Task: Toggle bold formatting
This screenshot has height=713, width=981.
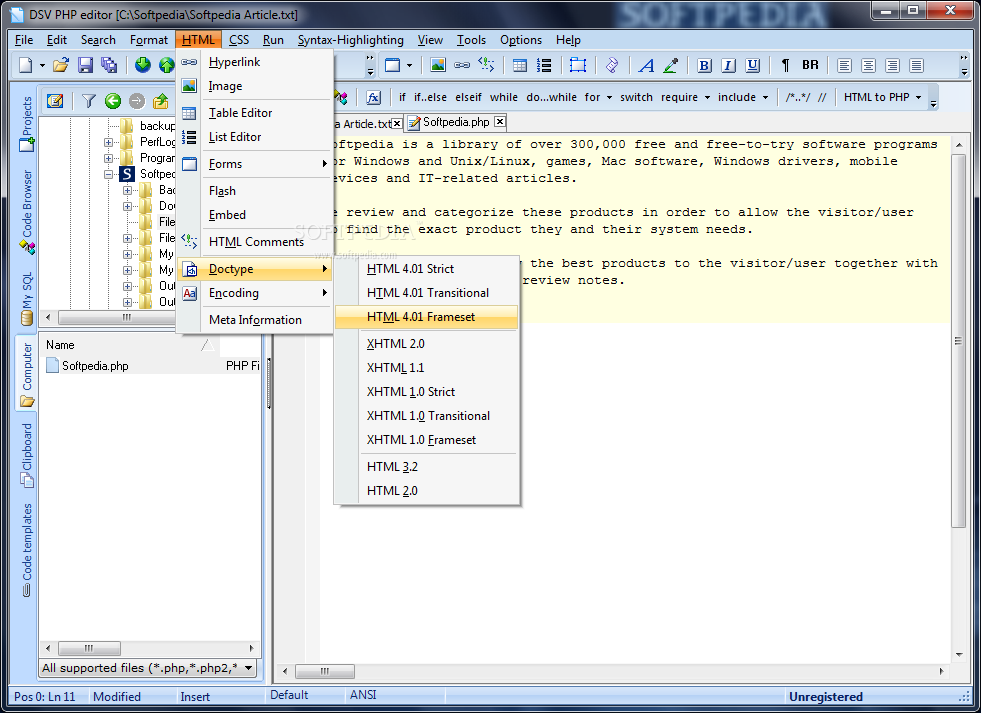Action: 704,65
